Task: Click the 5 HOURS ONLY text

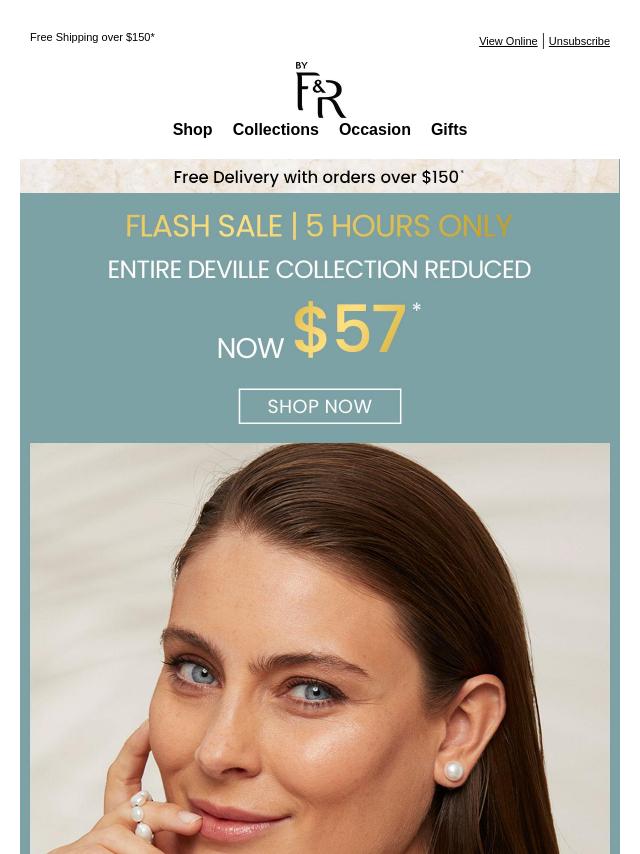Action: [x=409, y=226]
